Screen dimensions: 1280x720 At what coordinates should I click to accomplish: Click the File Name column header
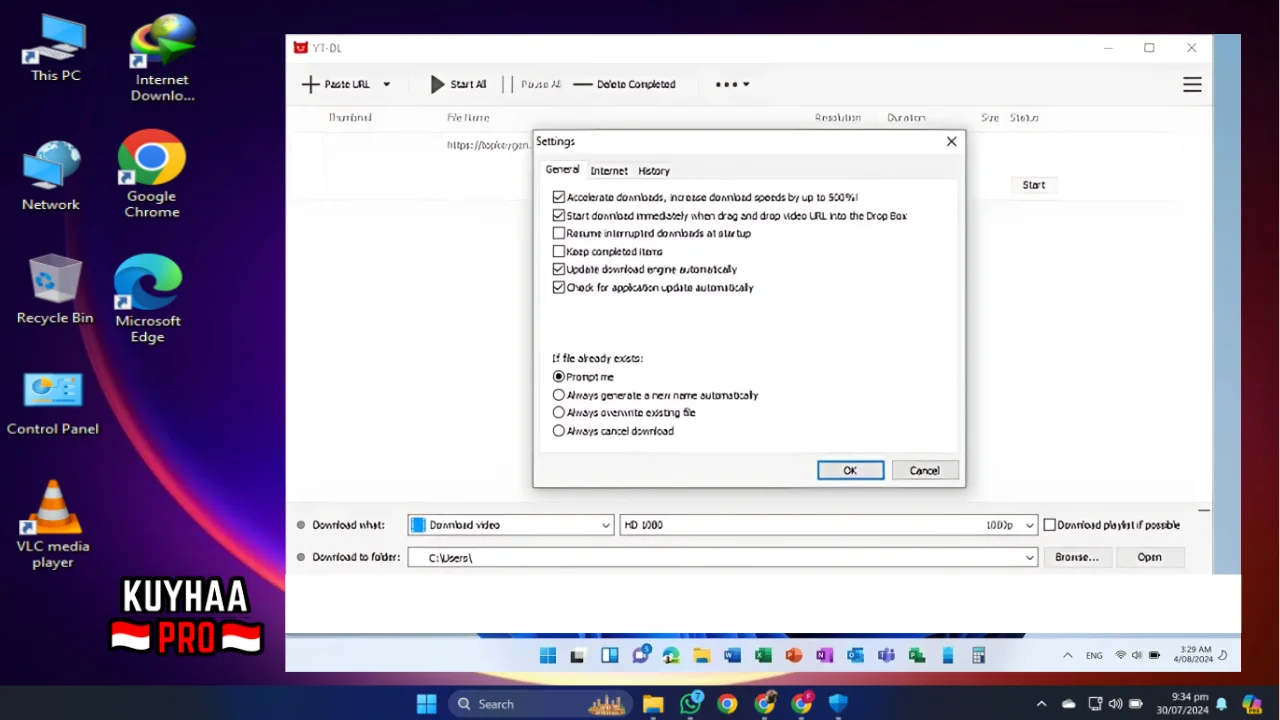tap(468, 118)
